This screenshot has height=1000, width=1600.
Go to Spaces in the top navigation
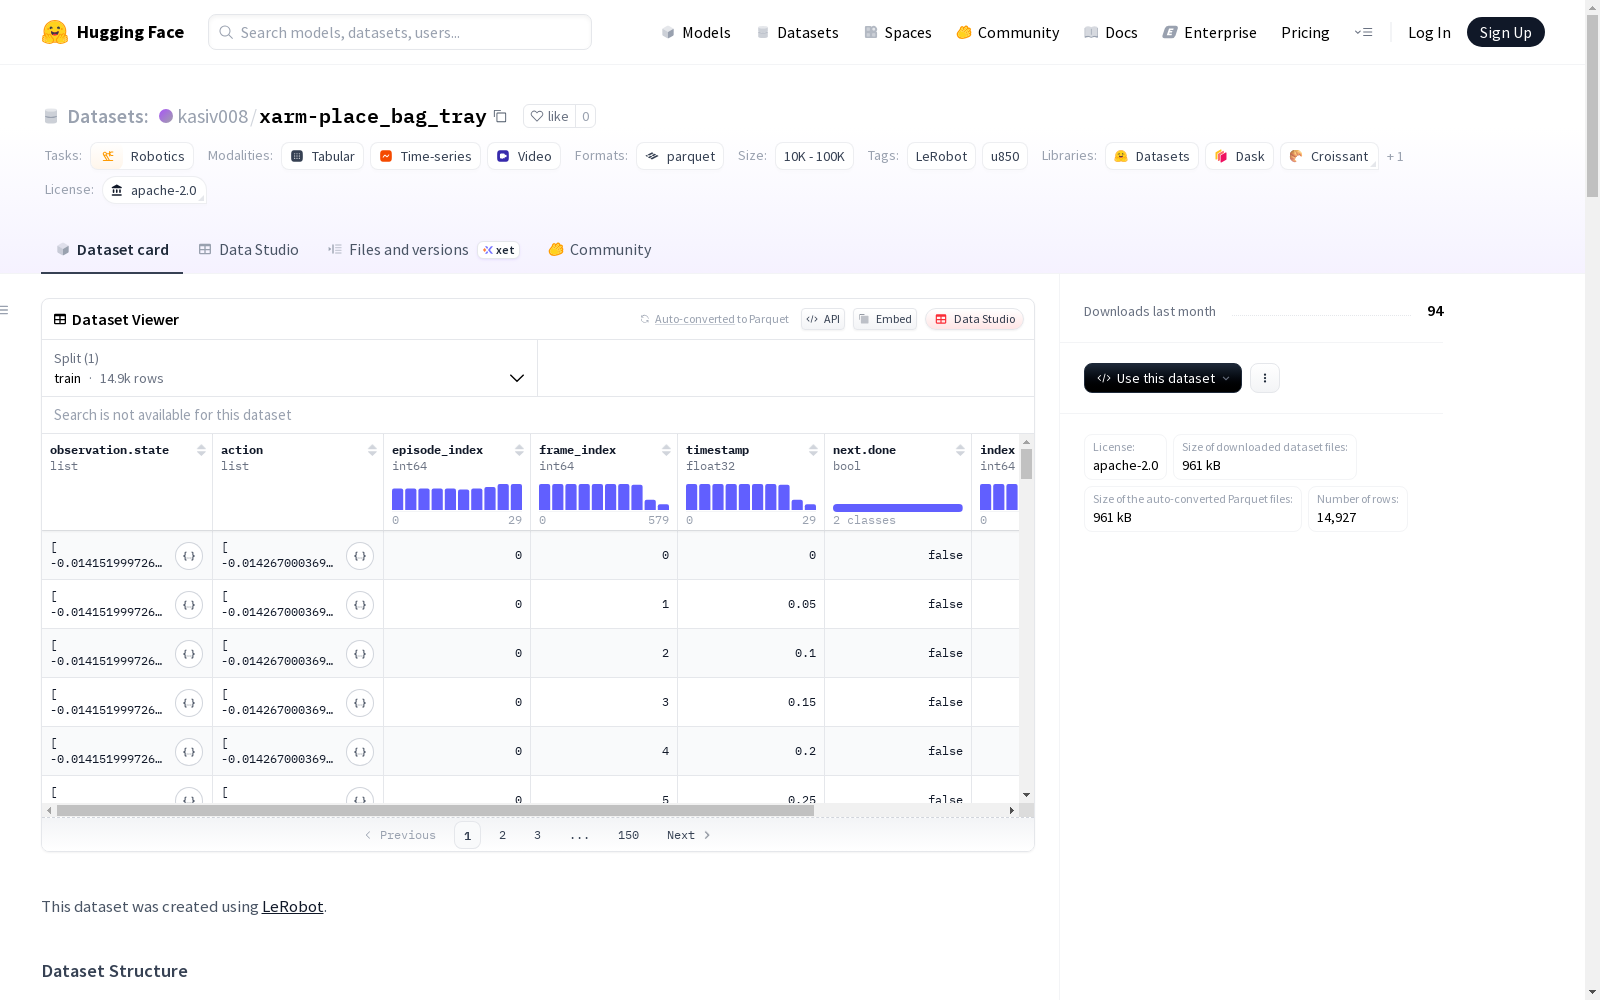pyautogui.click(x=898, y=32)
